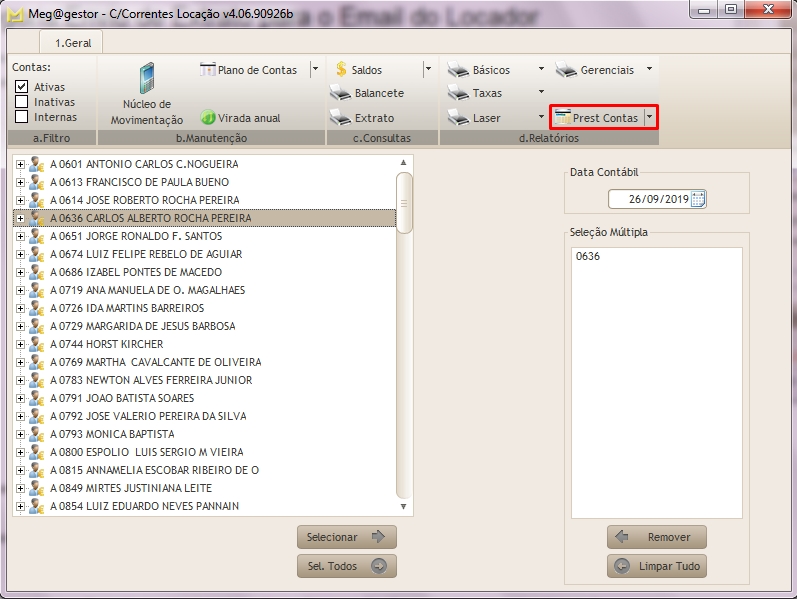Enable the Internas accounts checkbox

tap(22, 117)
